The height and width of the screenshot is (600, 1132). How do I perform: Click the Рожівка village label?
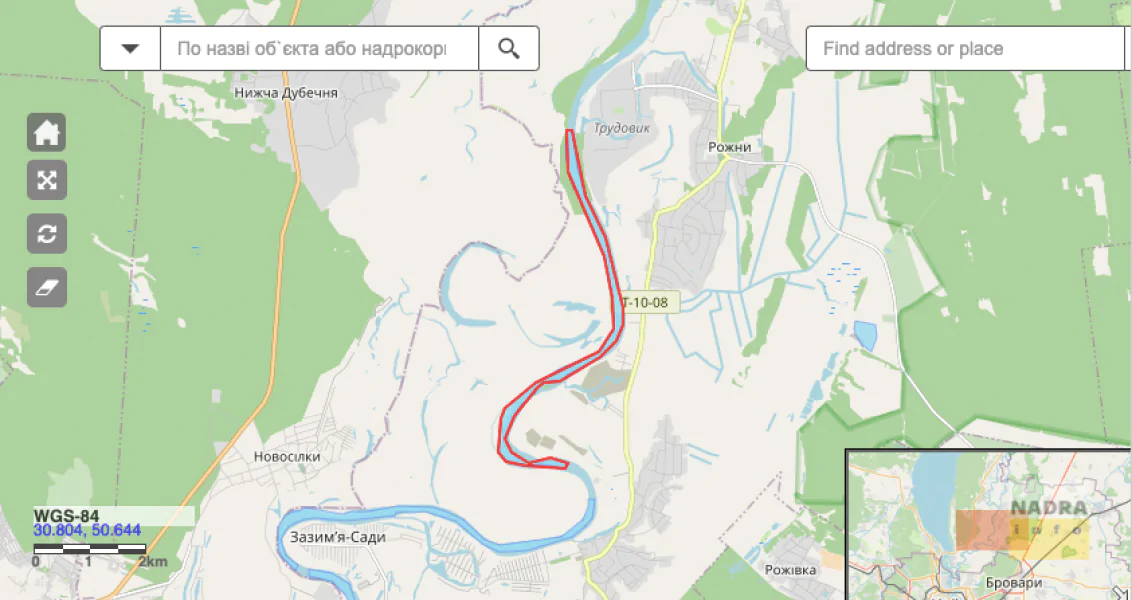coord(791,570)
